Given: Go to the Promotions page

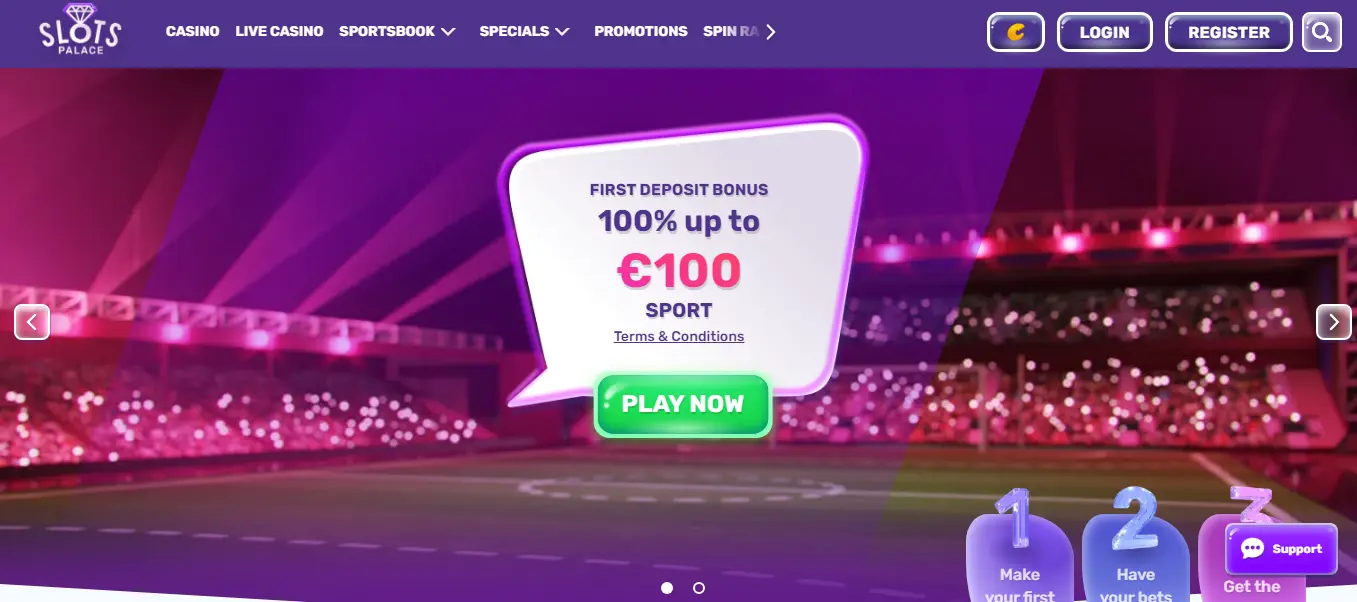Looking at the screenshot, I should tap(641, 32).
